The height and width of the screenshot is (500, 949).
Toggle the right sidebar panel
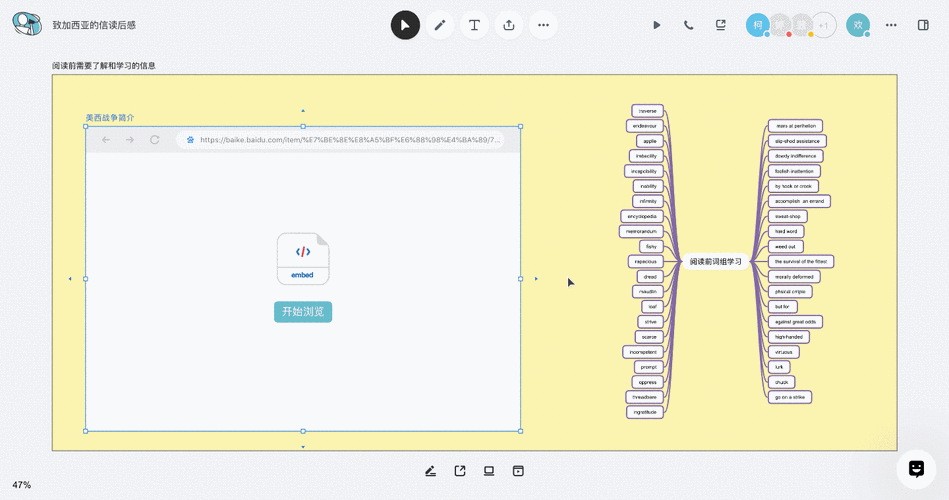tap(923, 25)
